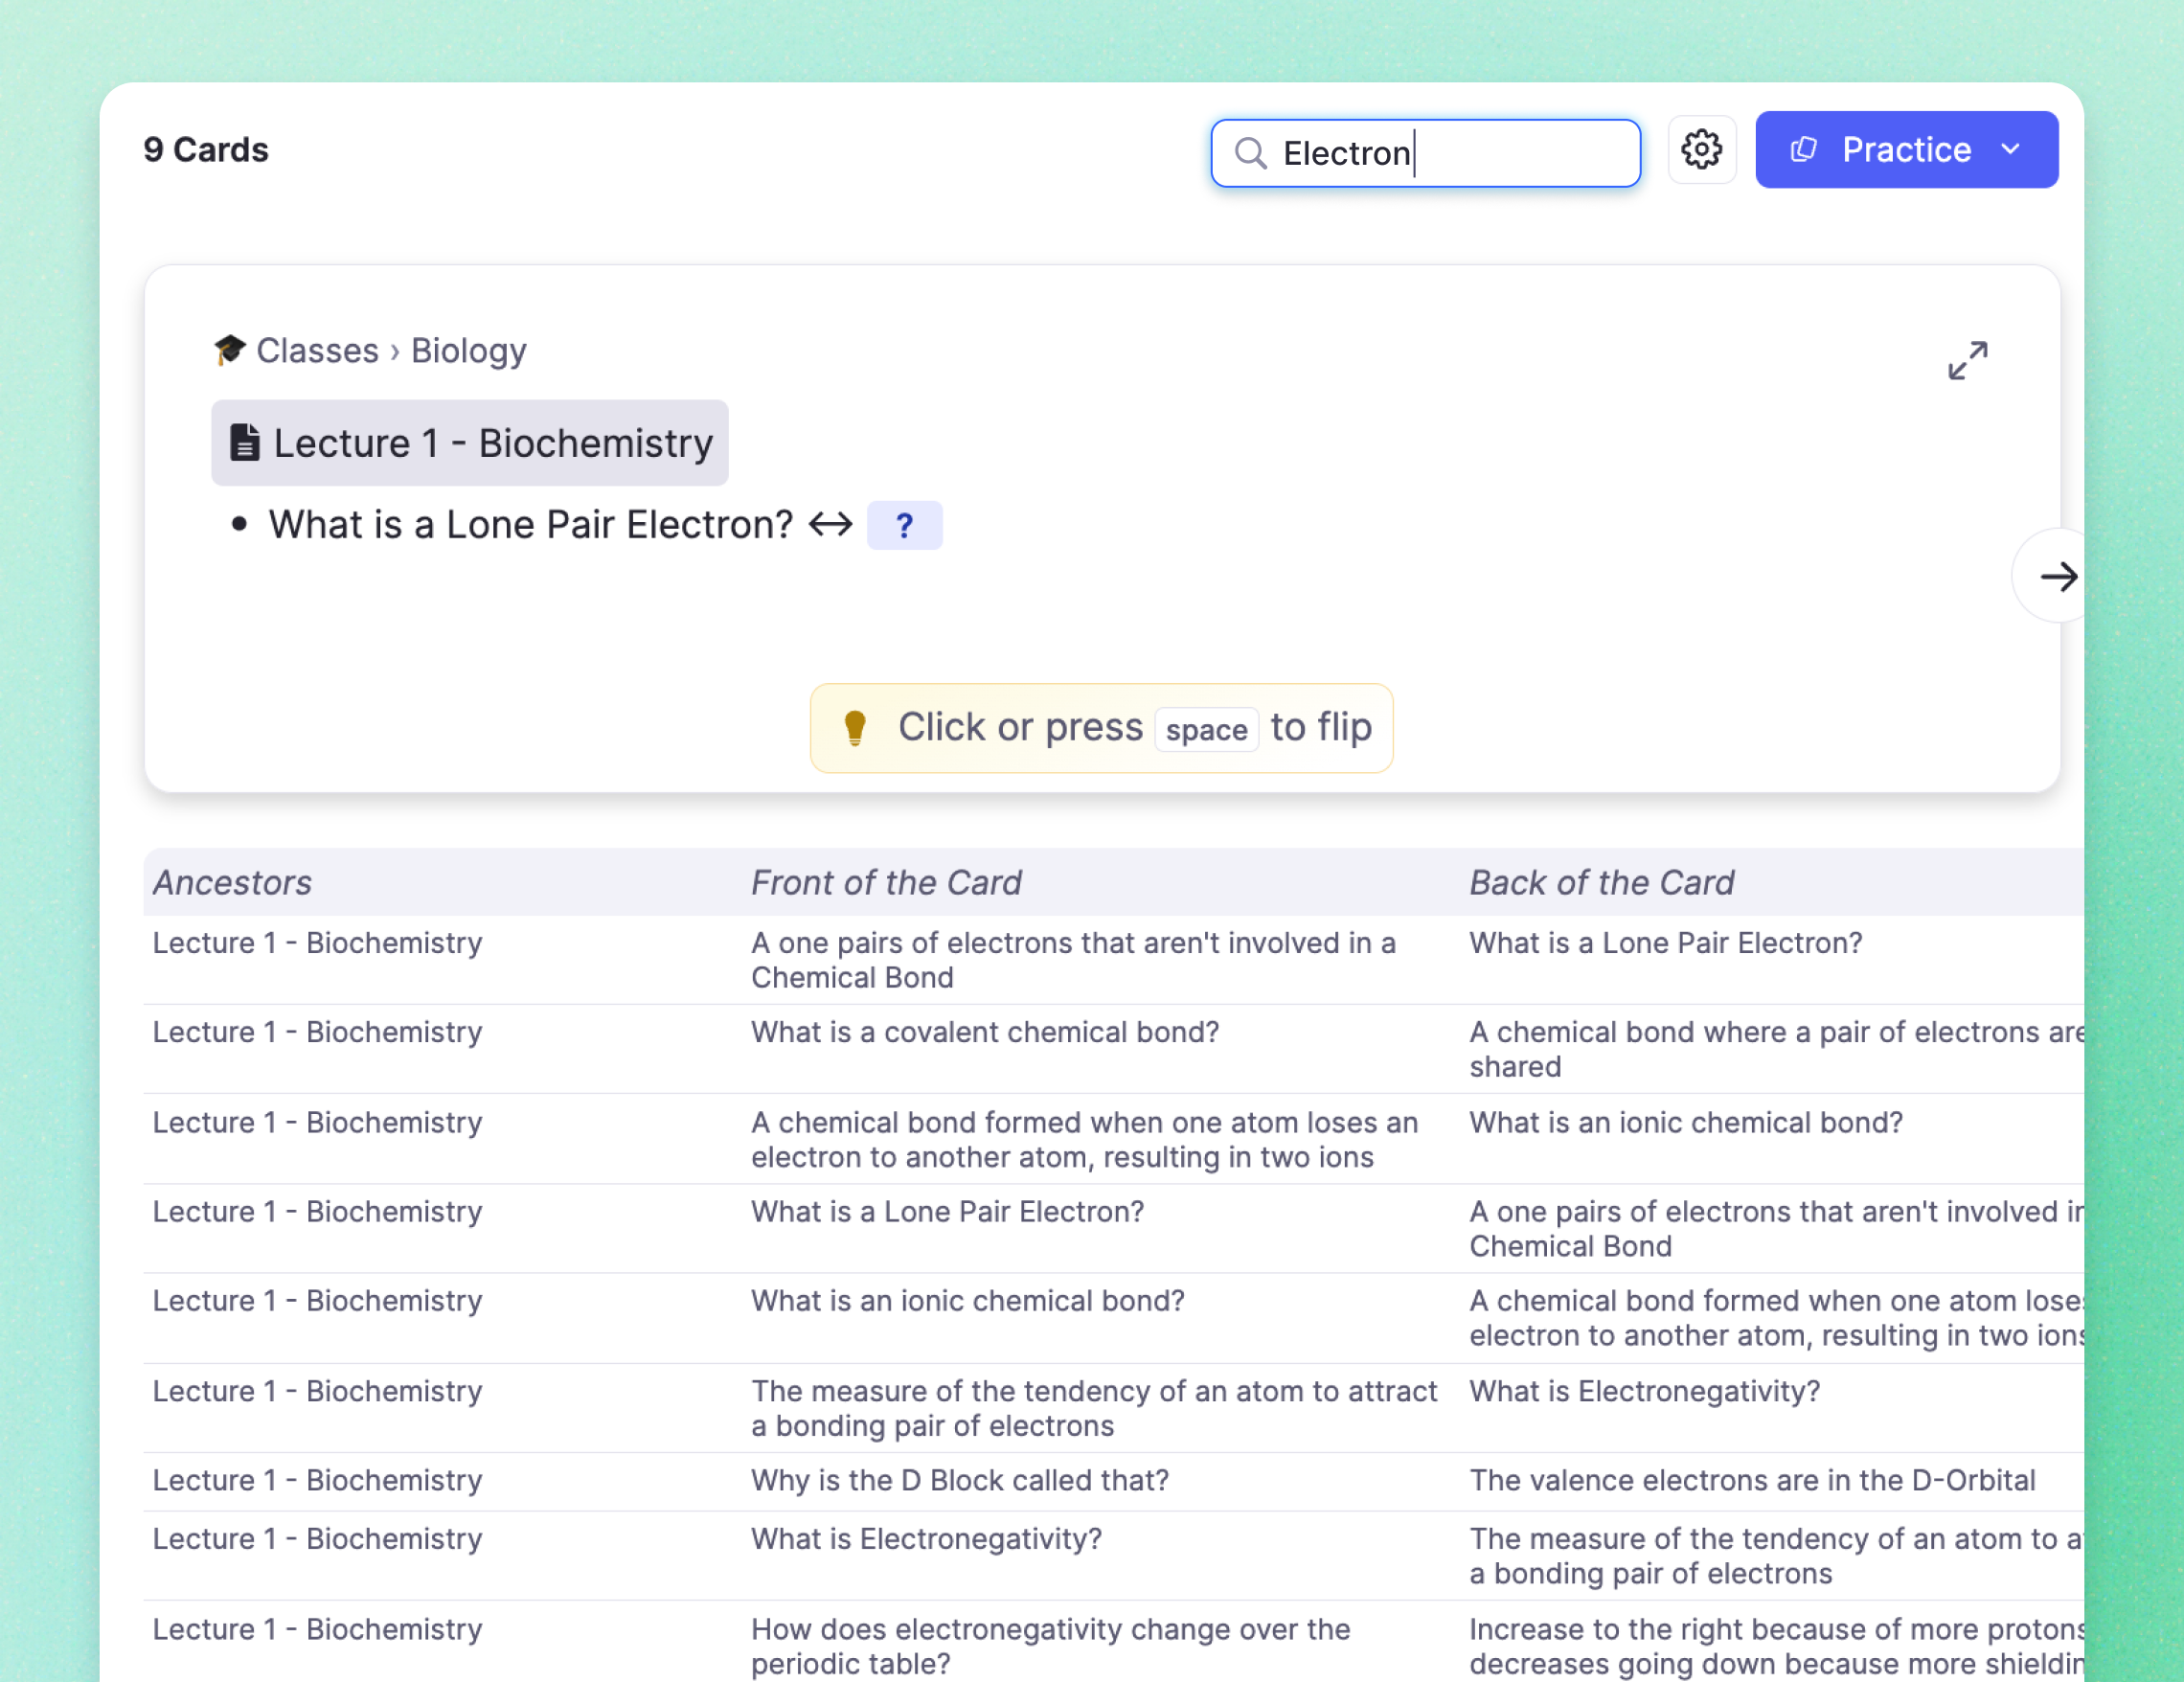Open the Practice dropdown chevron
Viewport: 2184px width, 1682px height.
(2011, 150)
